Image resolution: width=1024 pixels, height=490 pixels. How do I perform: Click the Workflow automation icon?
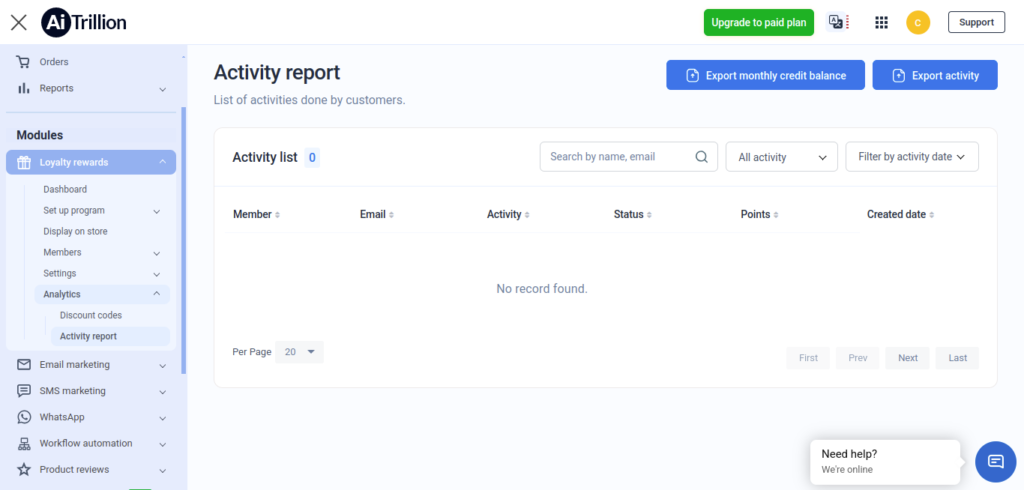pyautogui.click(x=24, y=444)
